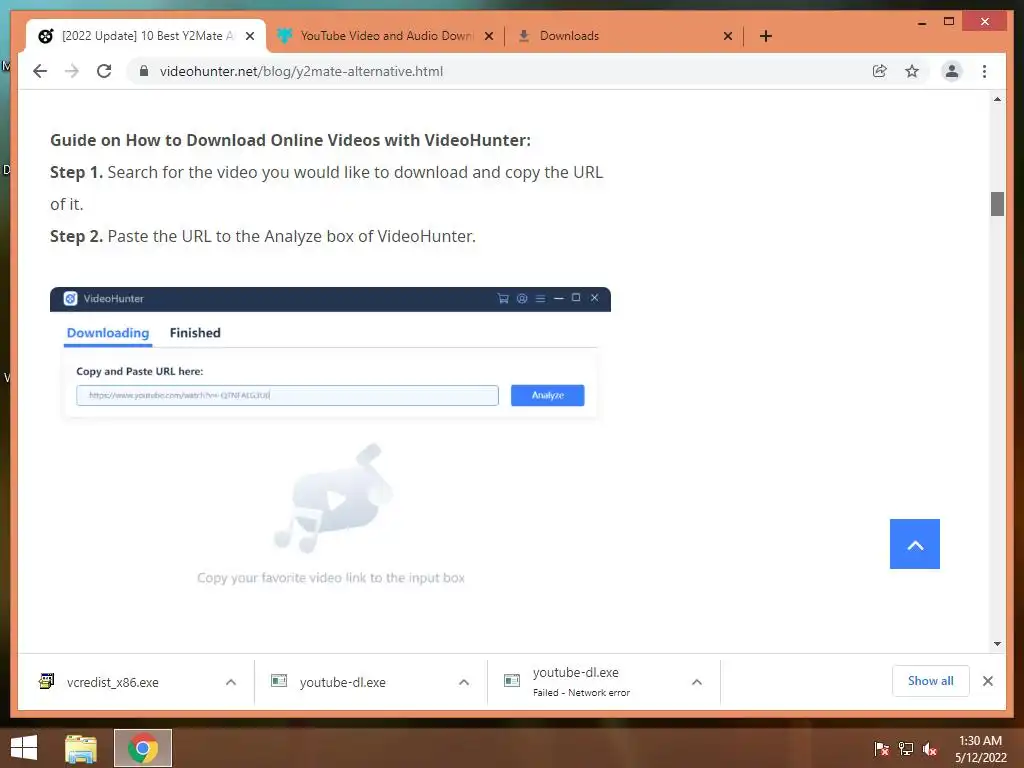
Task: Open the clock showing 1:30 AM
Action: pos(981,749)
